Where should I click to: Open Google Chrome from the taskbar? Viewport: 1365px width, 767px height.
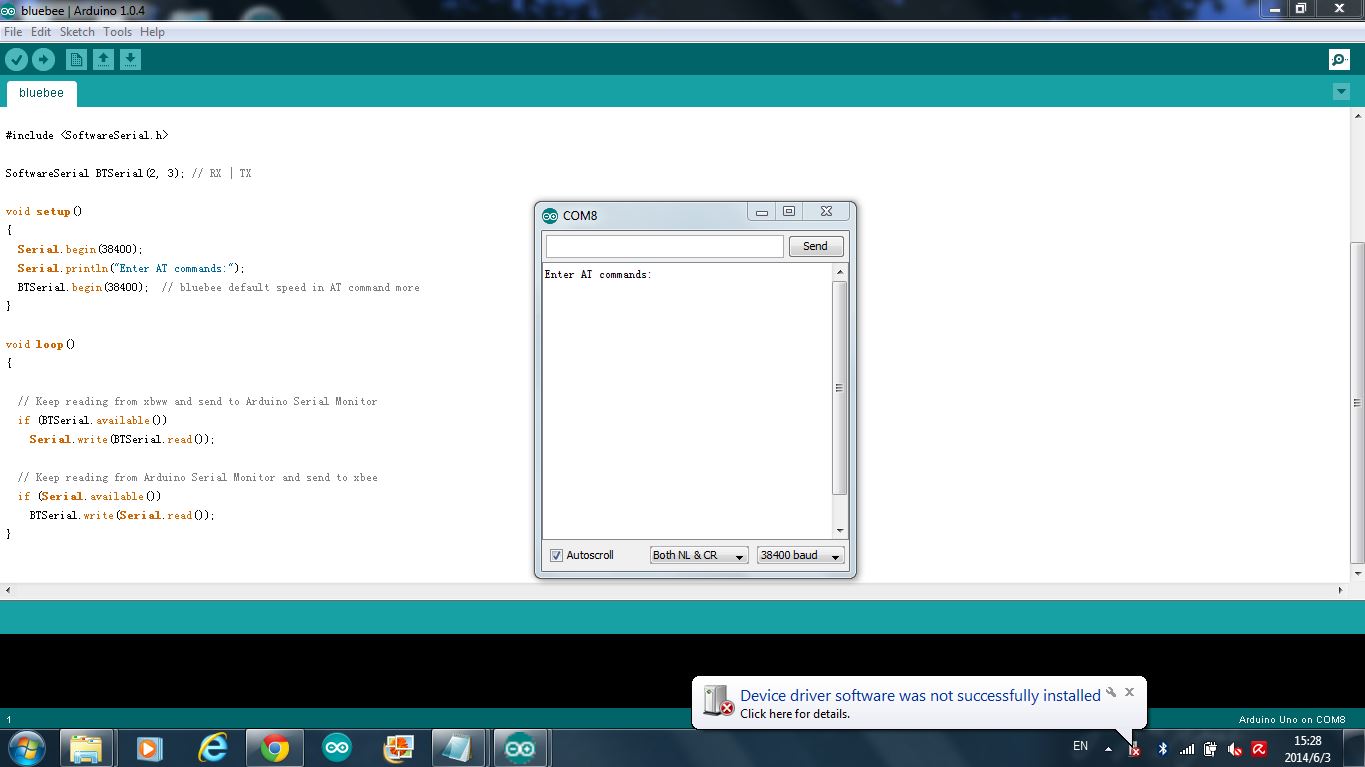coord(274,748)
